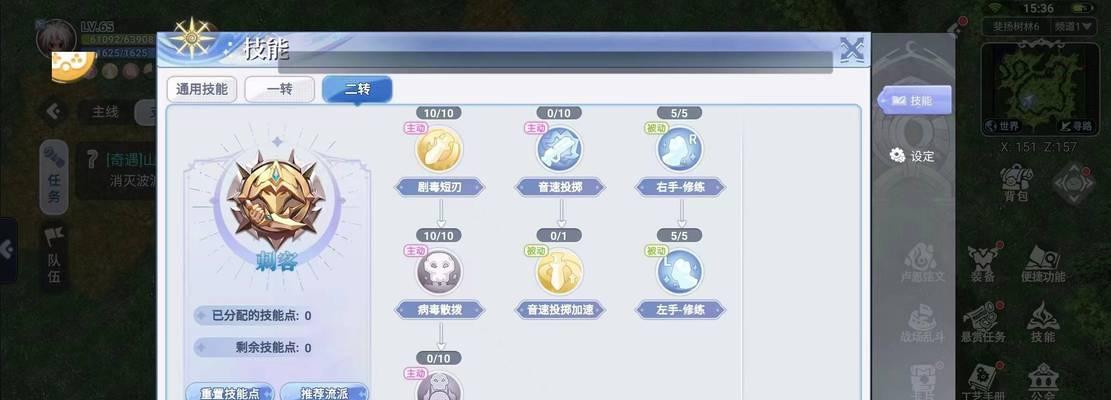Select the 二转 tab
Image resolution: width=1111 pixels, height=400 pixels.
(x=357, y=90)
